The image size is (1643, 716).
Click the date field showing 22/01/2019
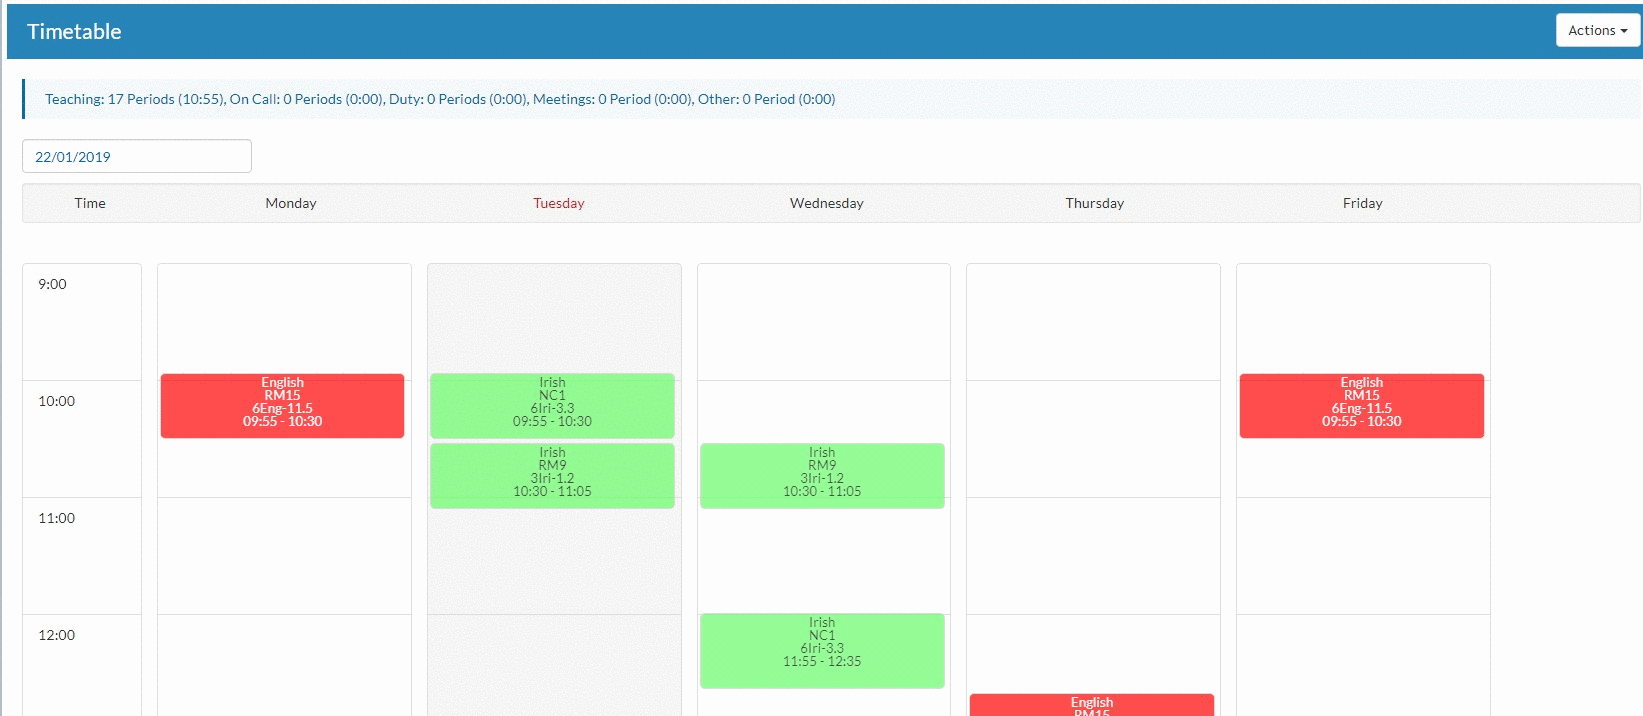tap(137, 156)
